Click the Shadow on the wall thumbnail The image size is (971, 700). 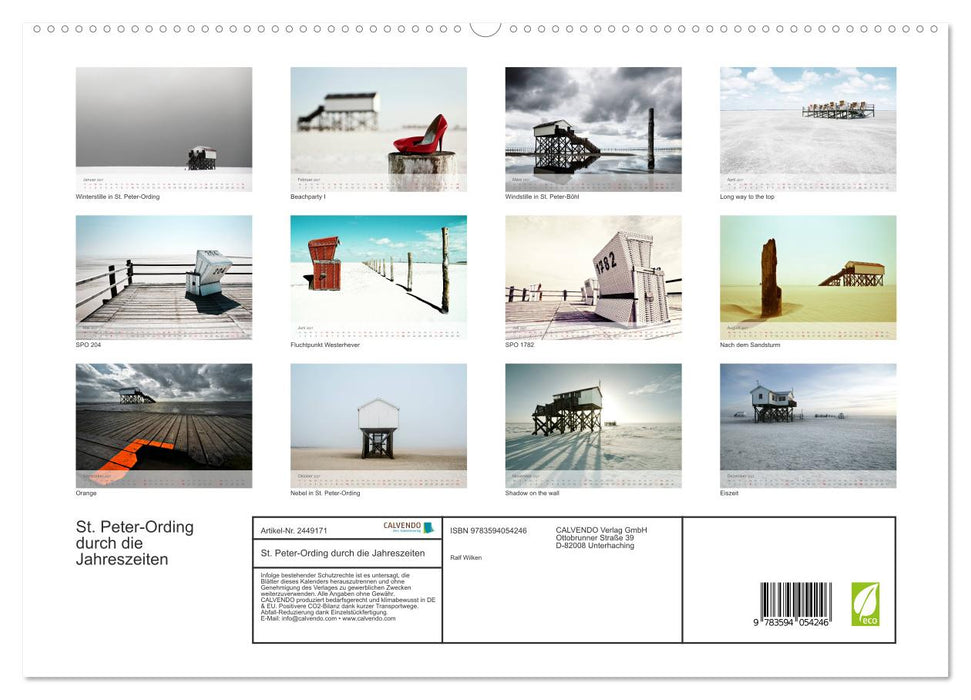593,426
